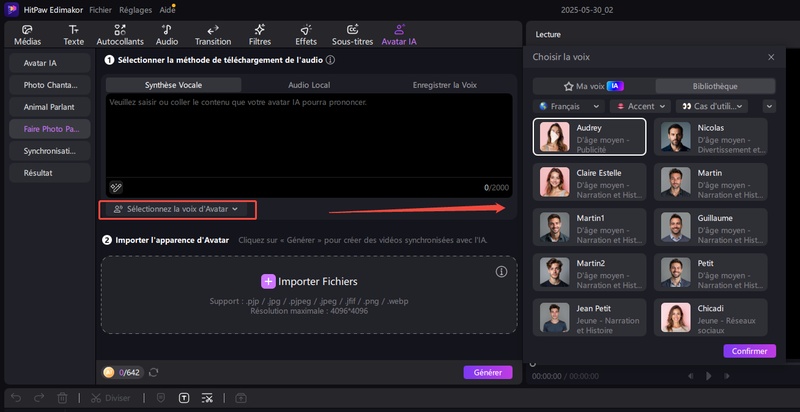Open the Autocollants stickers panel
The width and height of the screenshot is (800, 412).
pyautogui.click(x=119, y=35)
